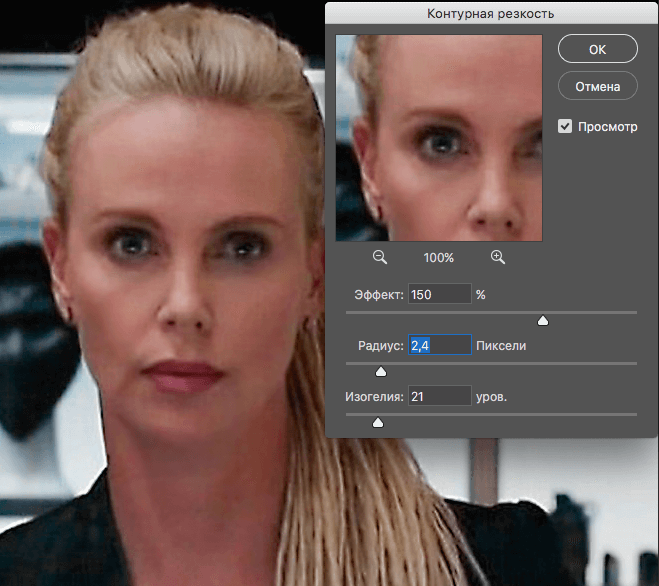Click the Радиус slider handle
Viewport: 659px width, 586px height.
[380, 372]
